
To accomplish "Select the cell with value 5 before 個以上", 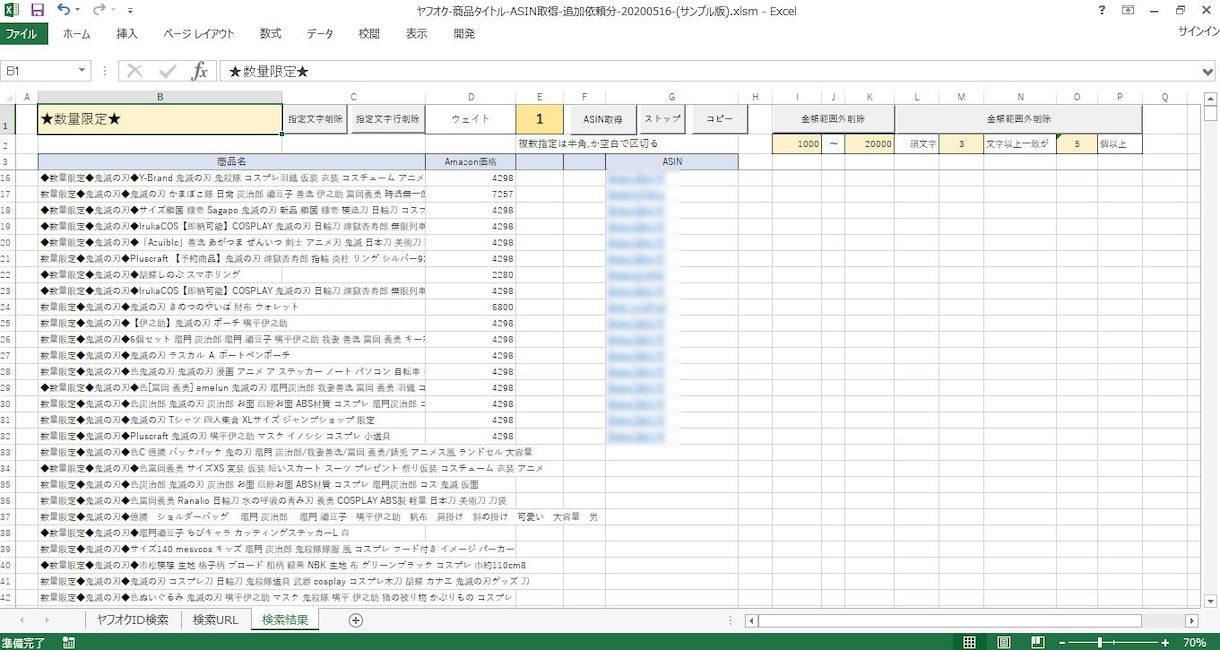I will coord(1077,144).
